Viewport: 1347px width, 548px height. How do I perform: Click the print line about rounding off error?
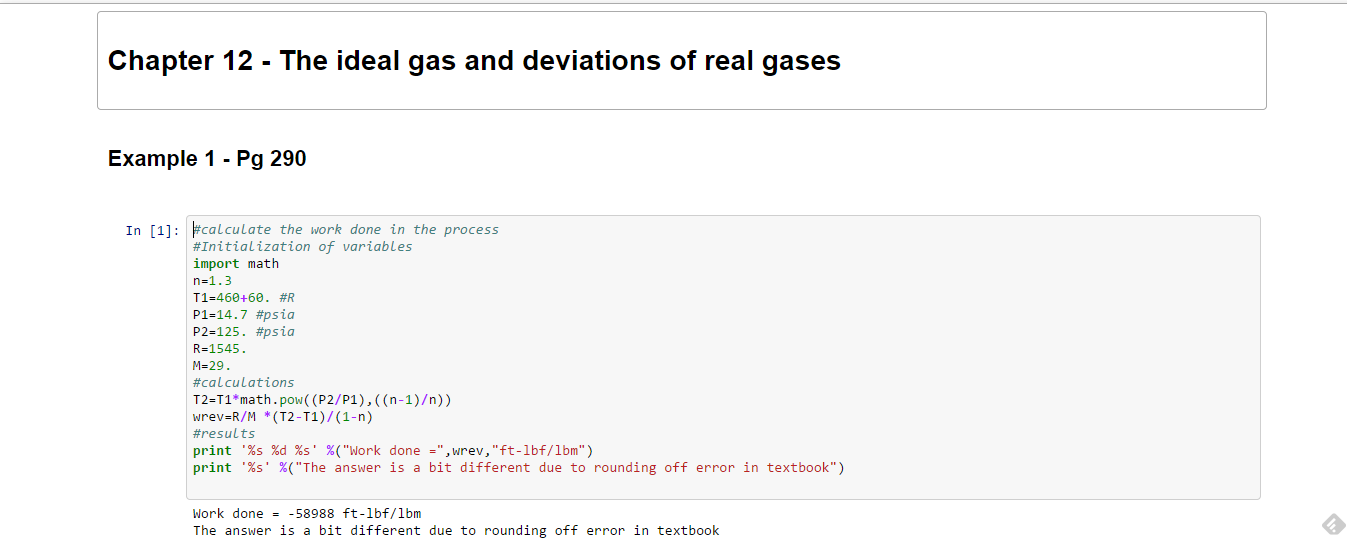[518, 468]
